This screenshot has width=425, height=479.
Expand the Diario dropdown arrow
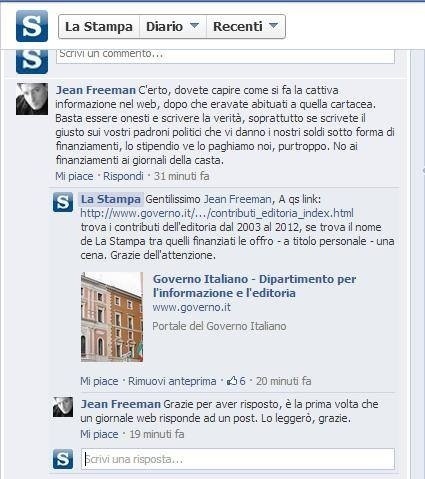(194, 25)
